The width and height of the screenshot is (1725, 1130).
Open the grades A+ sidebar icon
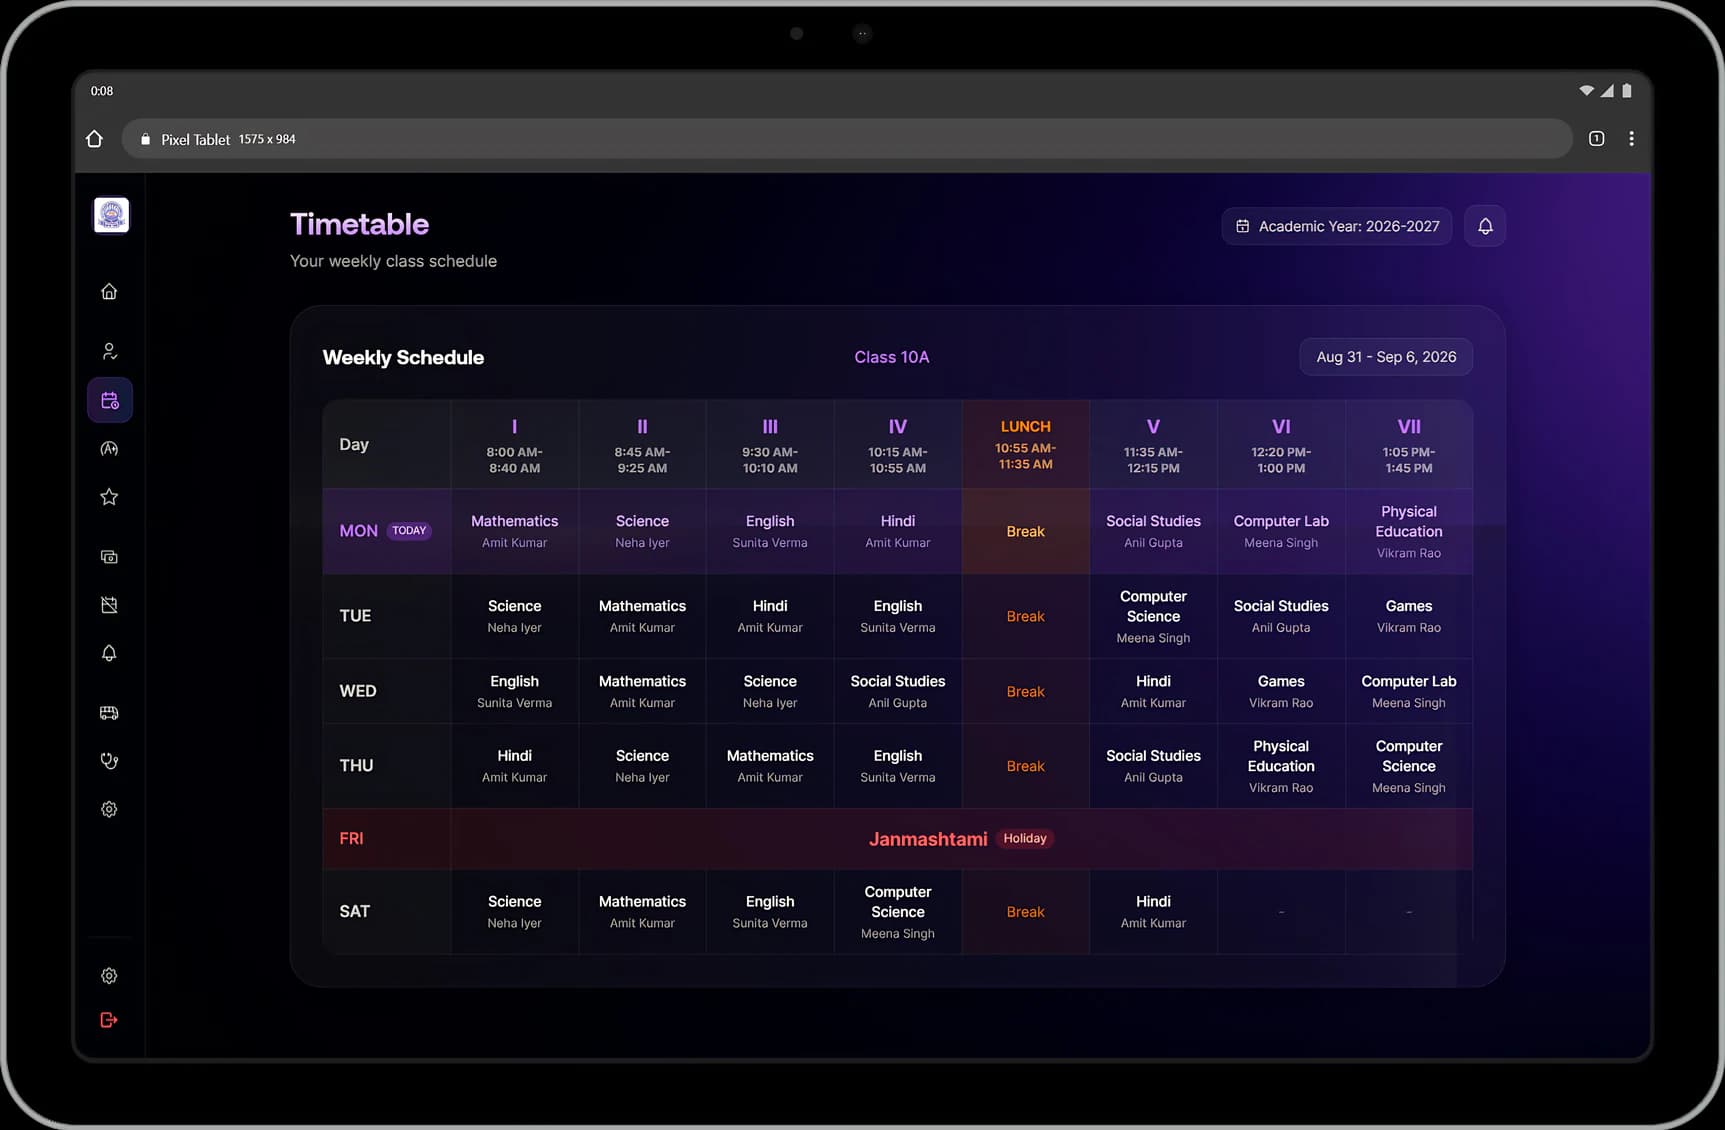[x=109, y=448]
